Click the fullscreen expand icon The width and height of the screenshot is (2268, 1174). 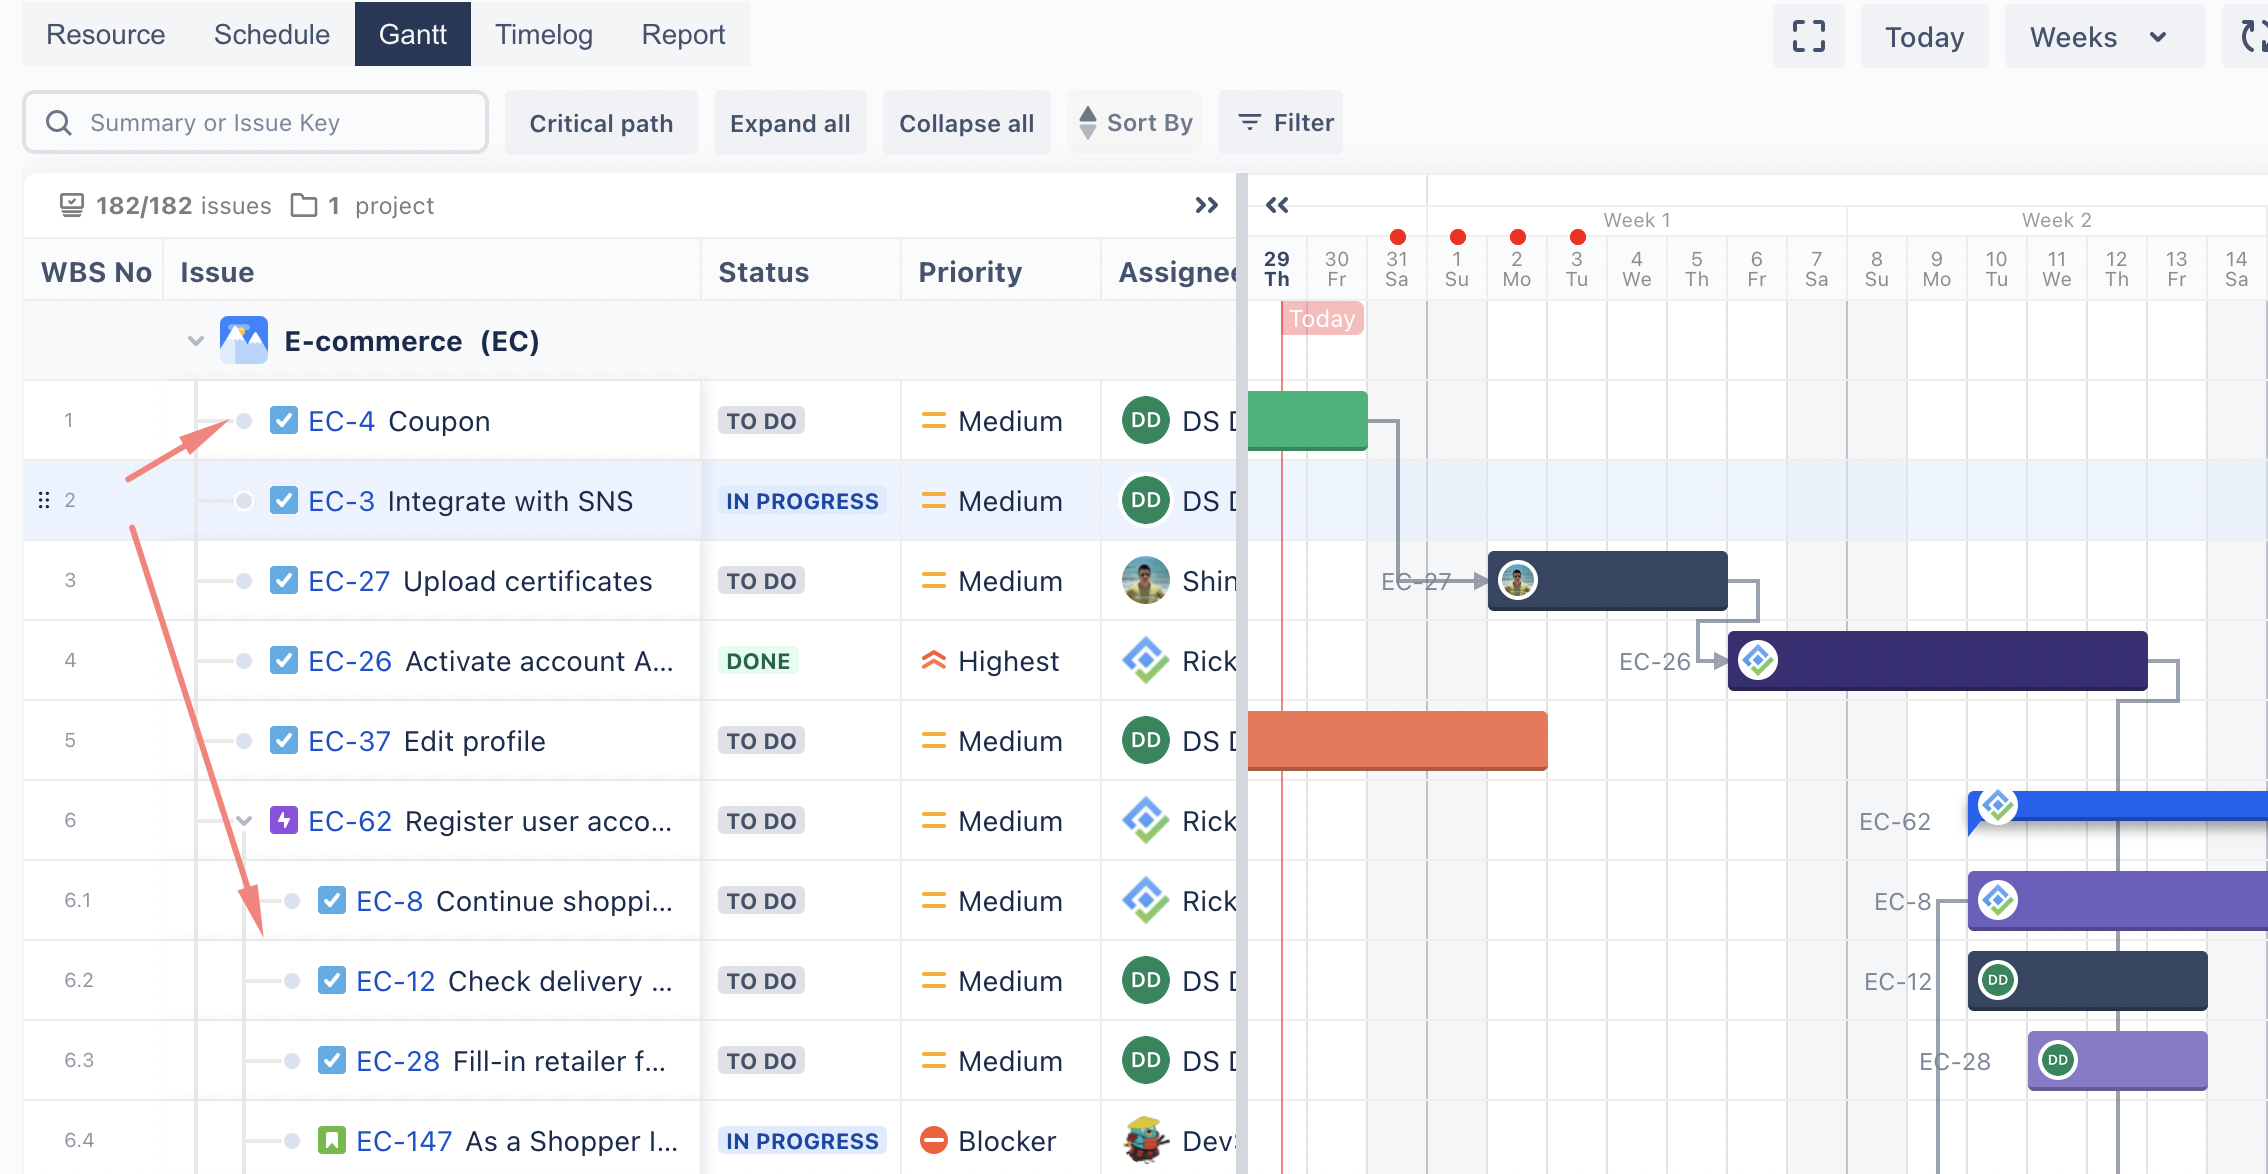pos(1808,37)
